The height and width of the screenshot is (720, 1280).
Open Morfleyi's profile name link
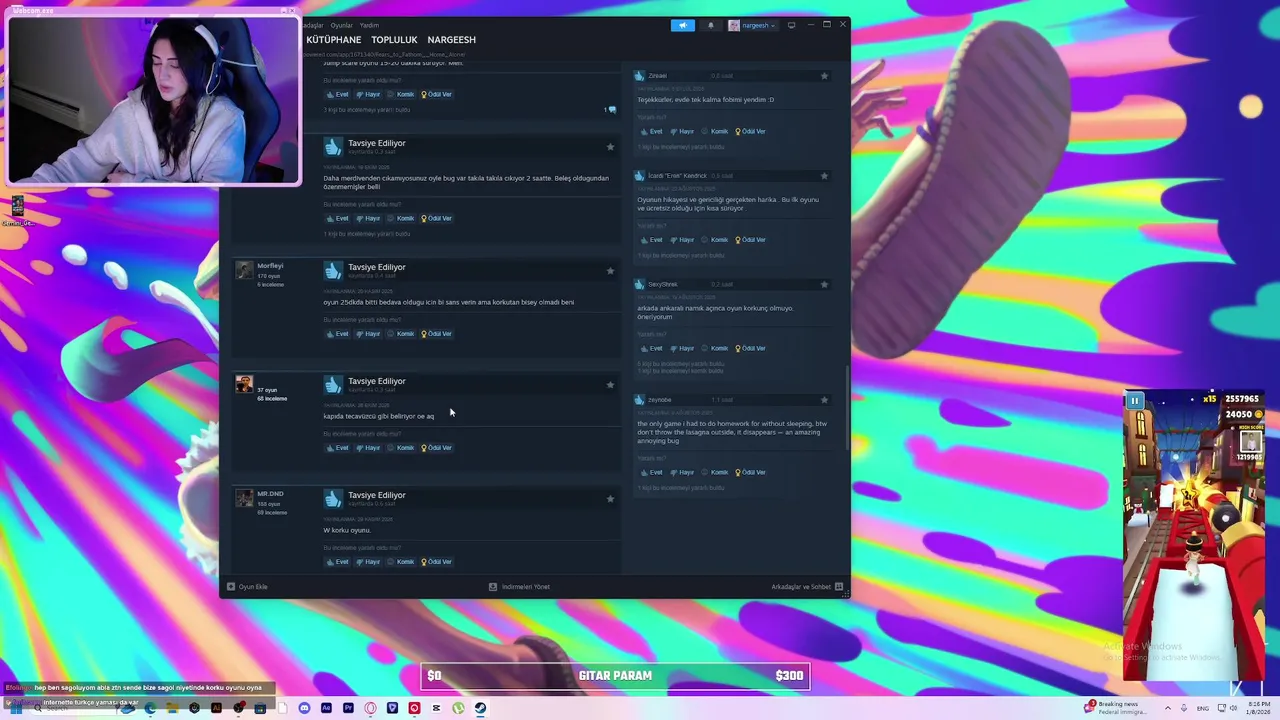[270, 266]
